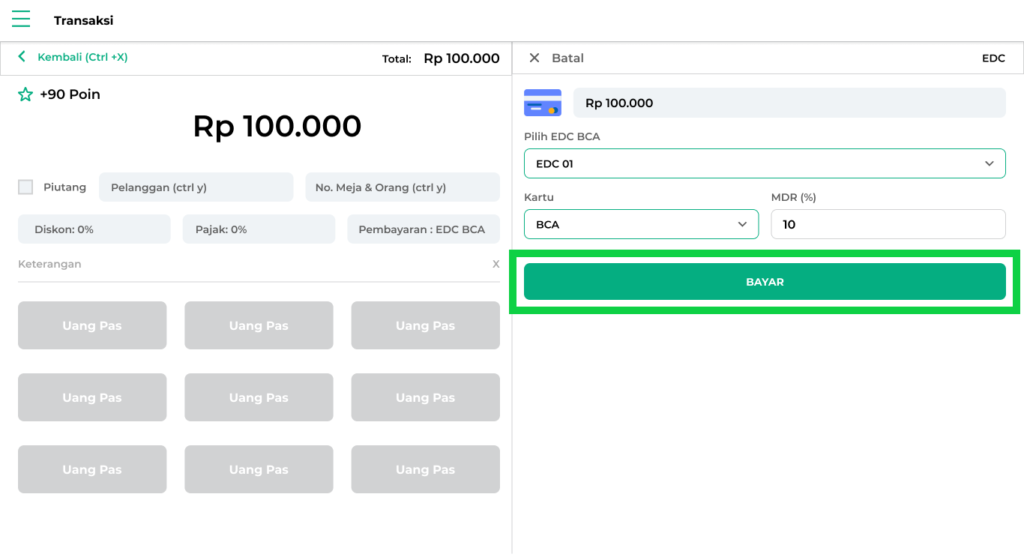Image resolution: width=1024 pixels, height=557 pixels.
Task: Click the star icon beside +90 Poin
Action: 26,95
